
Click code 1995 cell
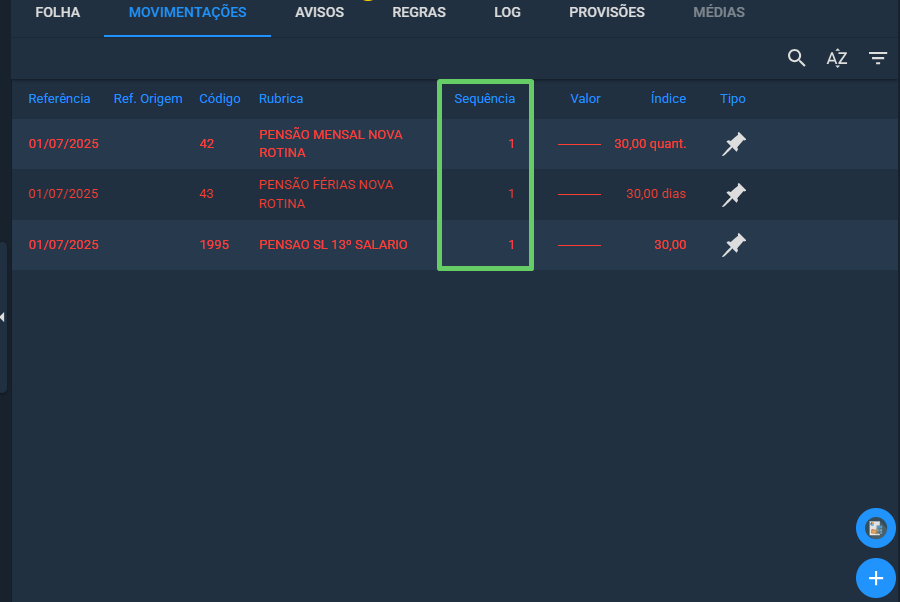[214, 244]
